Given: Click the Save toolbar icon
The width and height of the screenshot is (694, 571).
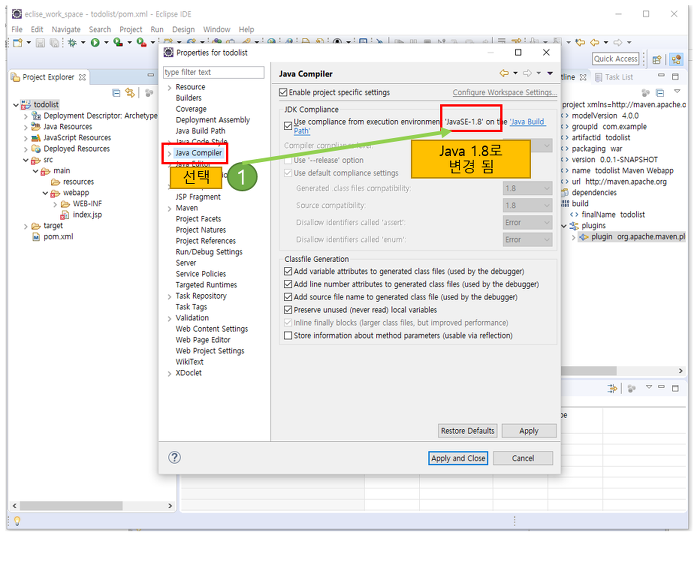Looking at the screenshot, I should pos(40,42).
